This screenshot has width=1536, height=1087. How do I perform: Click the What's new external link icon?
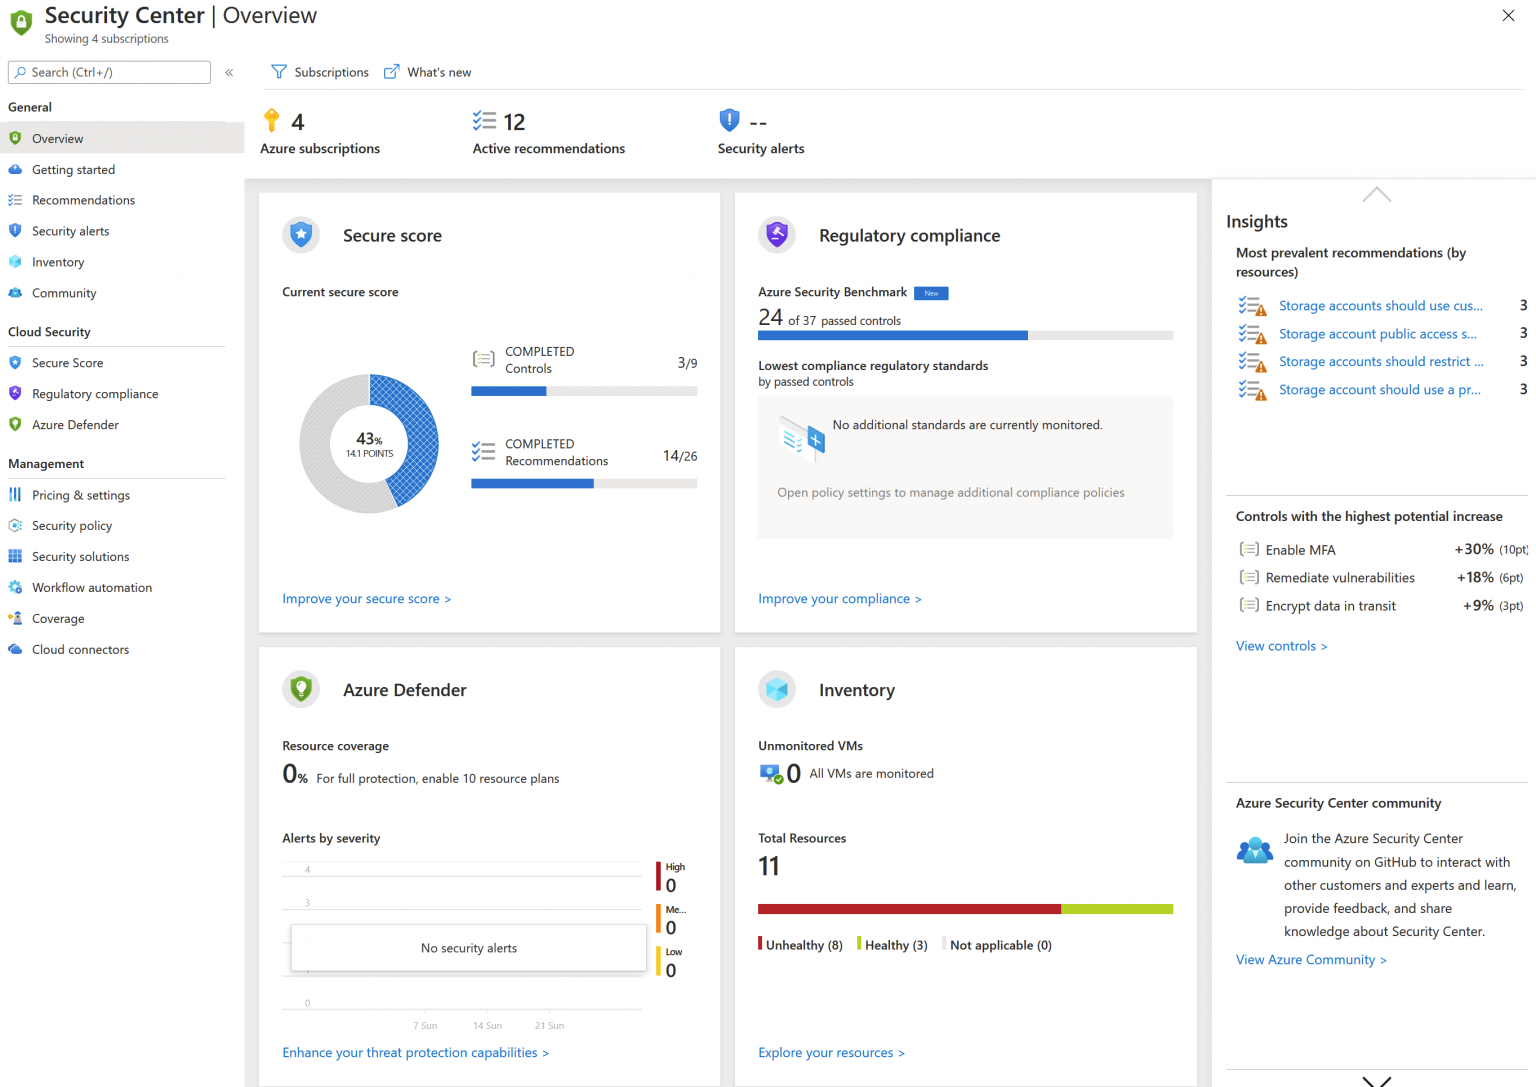[392, 72]
